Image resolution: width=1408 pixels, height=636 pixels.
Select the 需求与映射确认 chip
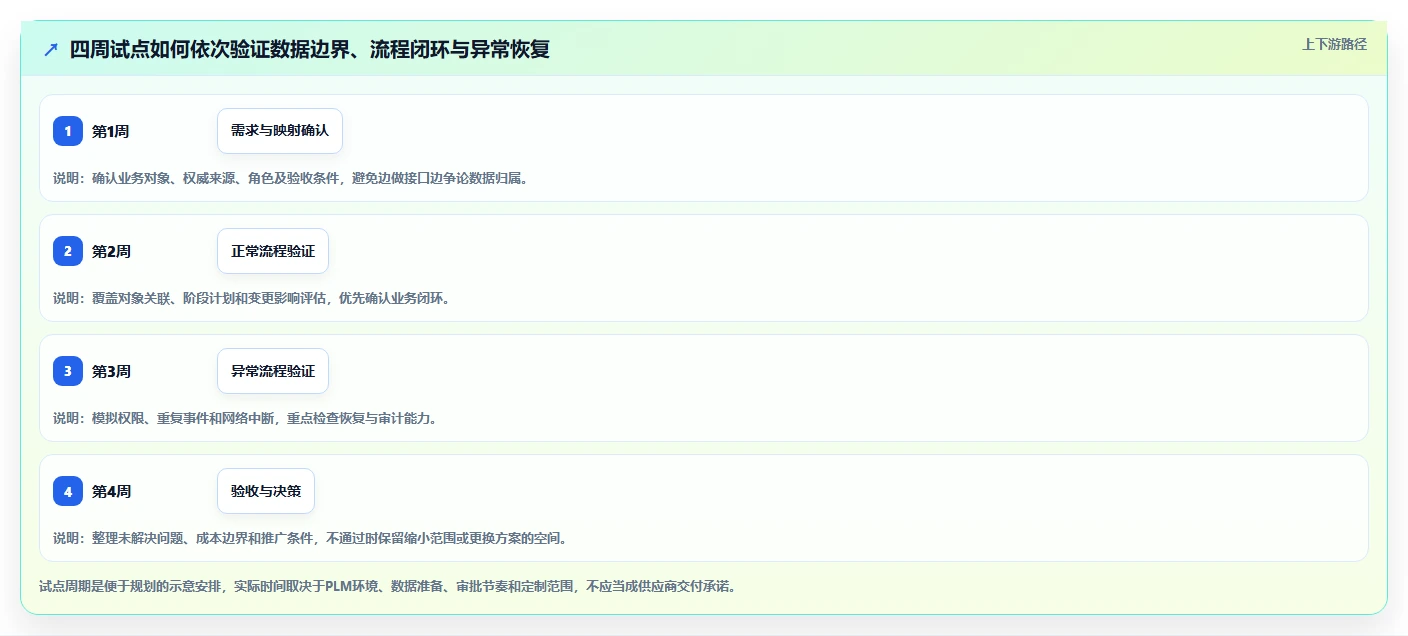(280, 131)
